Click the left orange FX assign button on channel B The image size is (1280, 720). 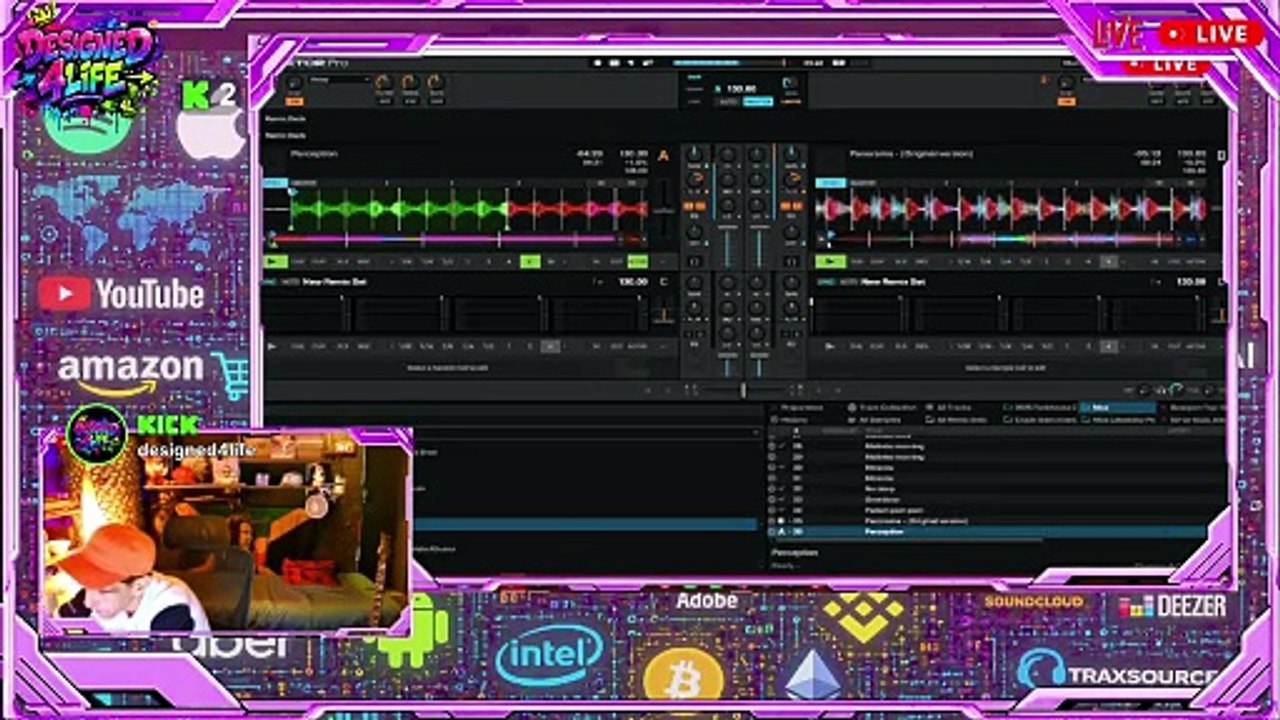786,205
